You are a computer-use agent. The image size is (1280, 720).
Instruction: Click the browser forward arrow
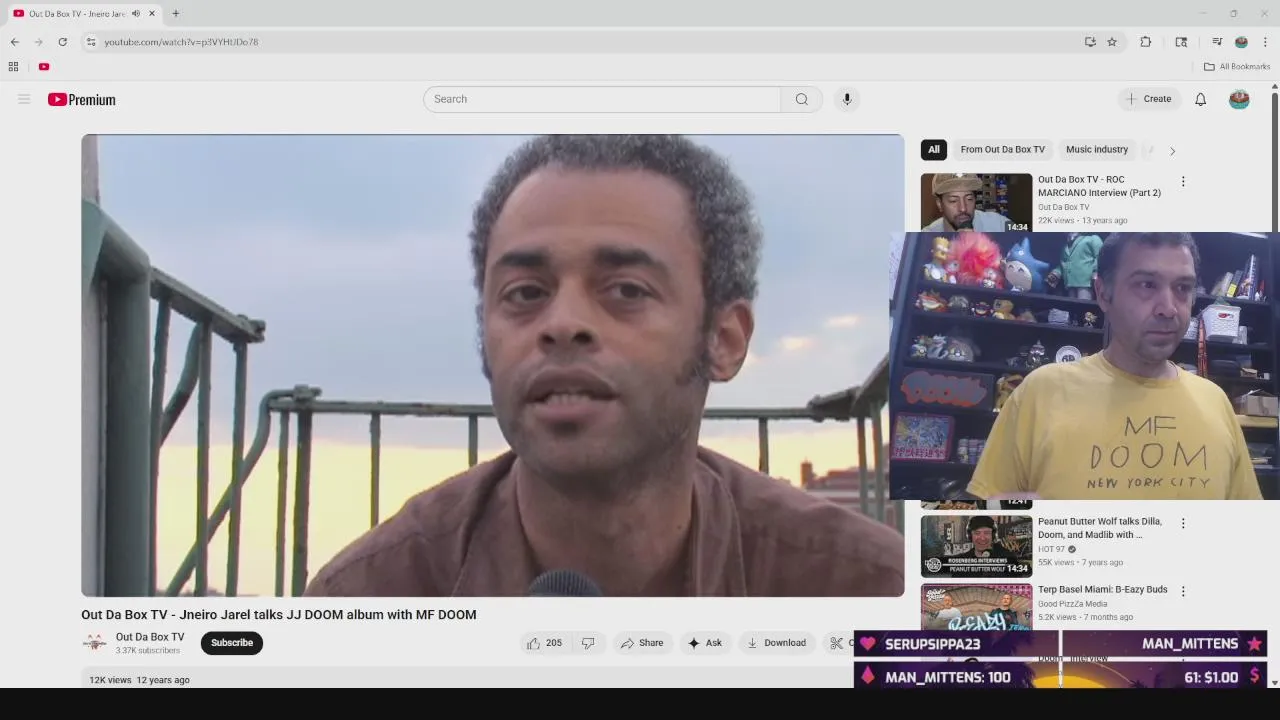click(38, 42)
